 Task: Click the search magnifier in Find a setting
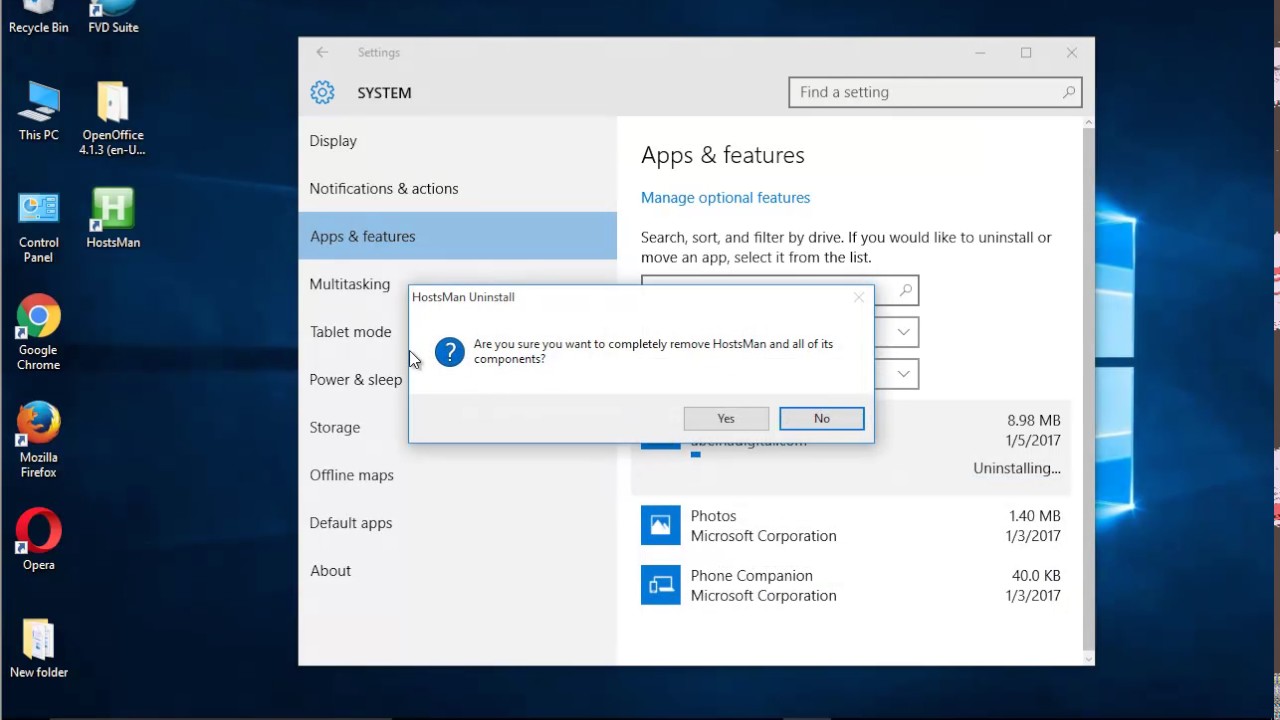pyautogui.click(x=1069, y=92)
